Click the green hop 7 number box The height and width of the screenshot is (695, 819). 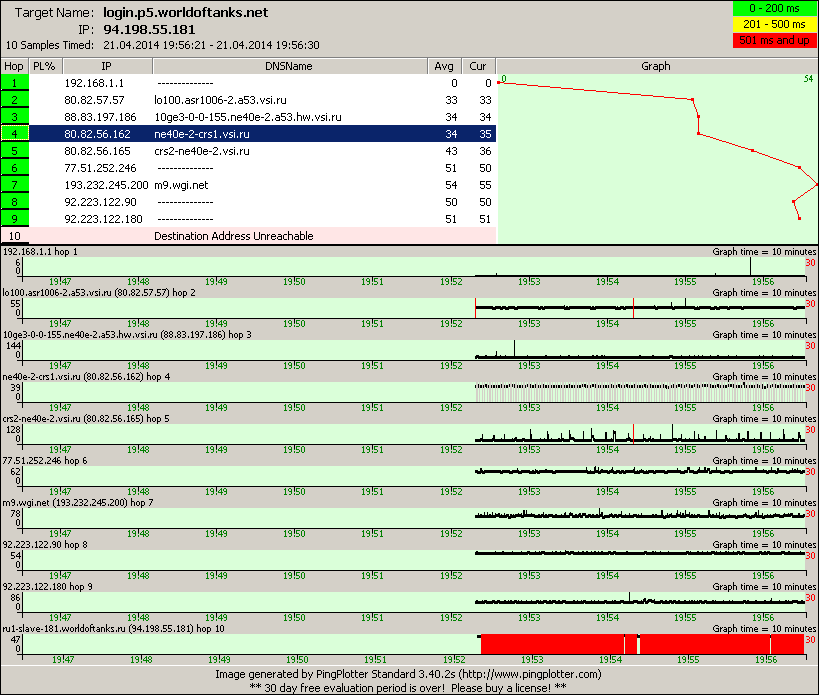(x=14, y=185)
